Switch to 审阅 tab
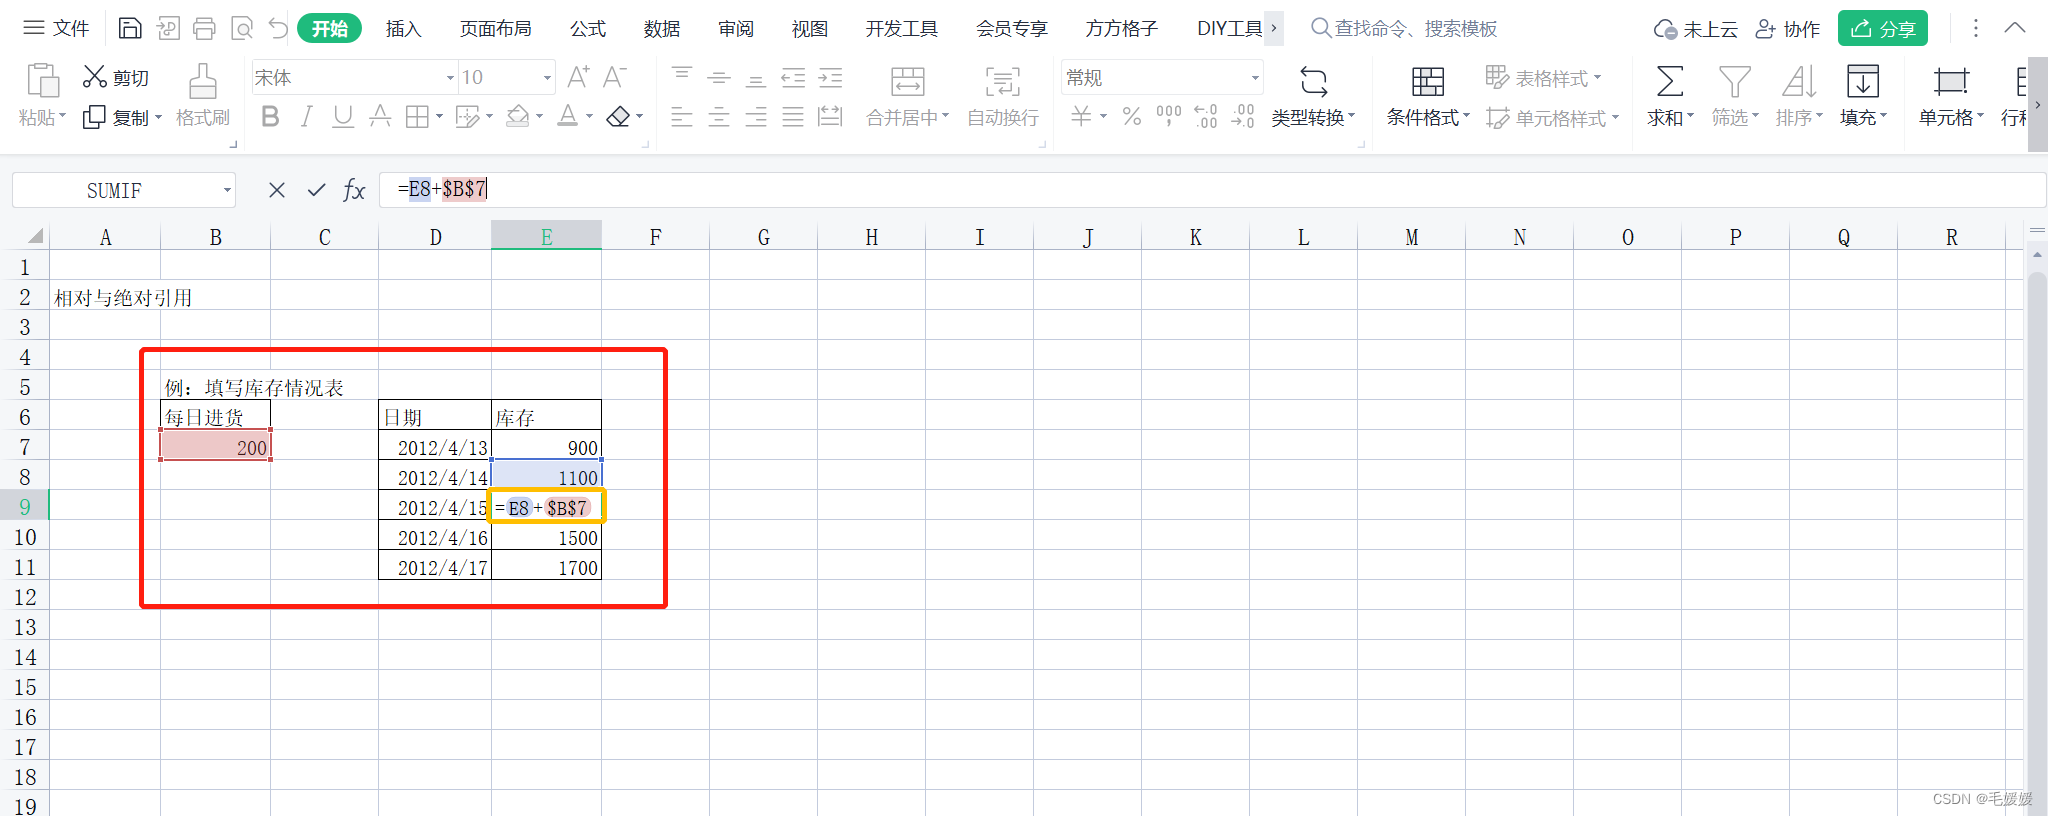Image resolution: width=2048 pixels, height=816 pixels. [736, 28]
